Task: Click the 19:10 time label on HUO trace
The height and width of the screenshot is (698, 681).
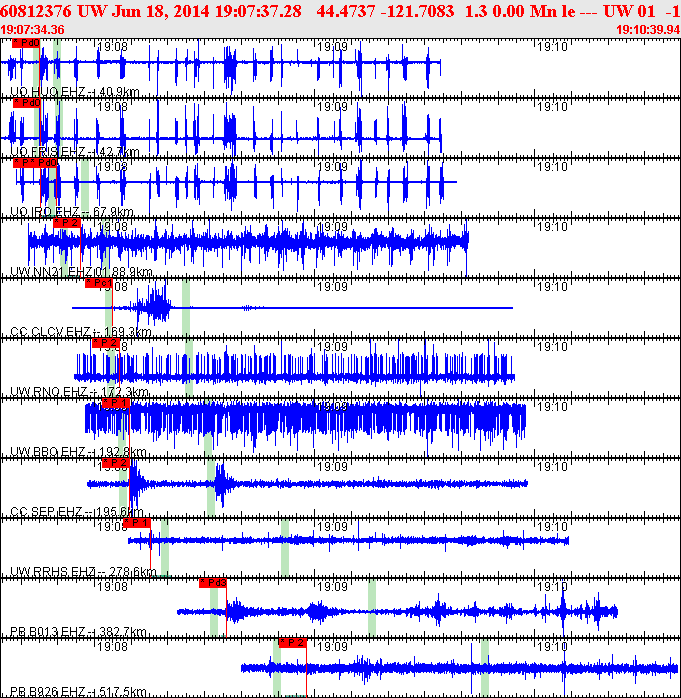Action: pos(552,47)
